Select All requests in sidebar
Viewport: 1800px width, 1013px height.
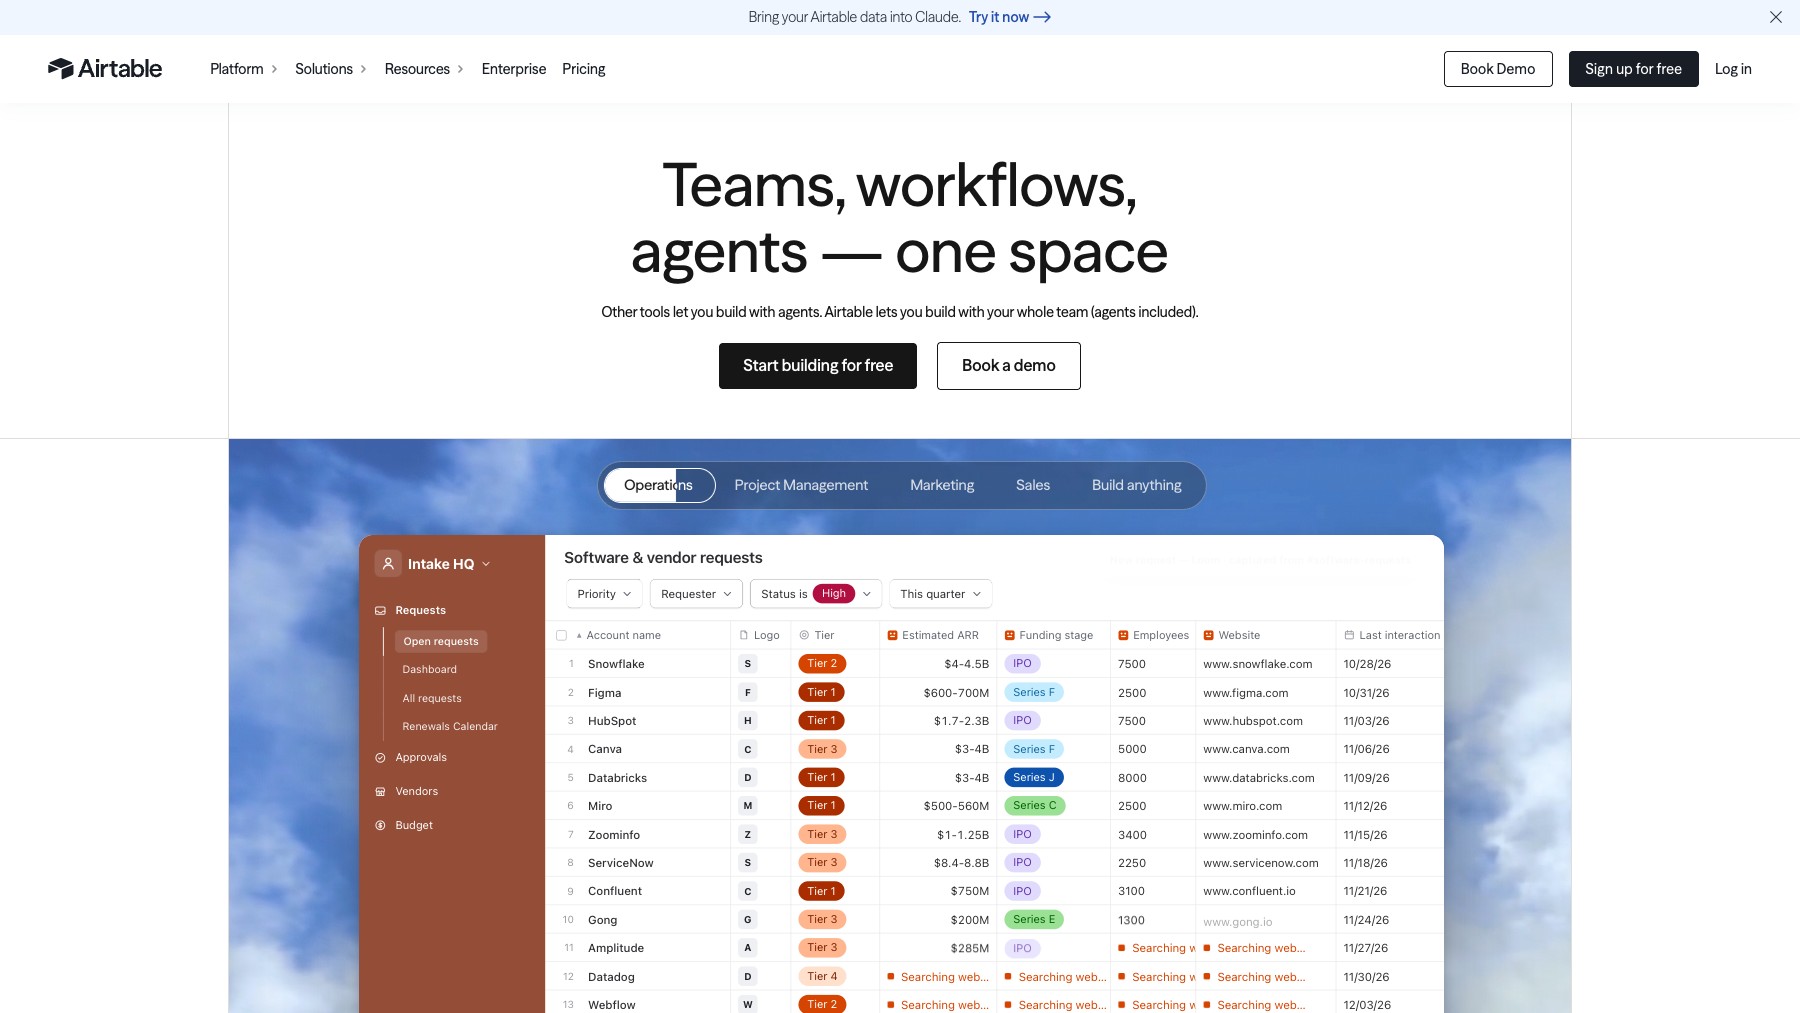(x=432, y=699)
